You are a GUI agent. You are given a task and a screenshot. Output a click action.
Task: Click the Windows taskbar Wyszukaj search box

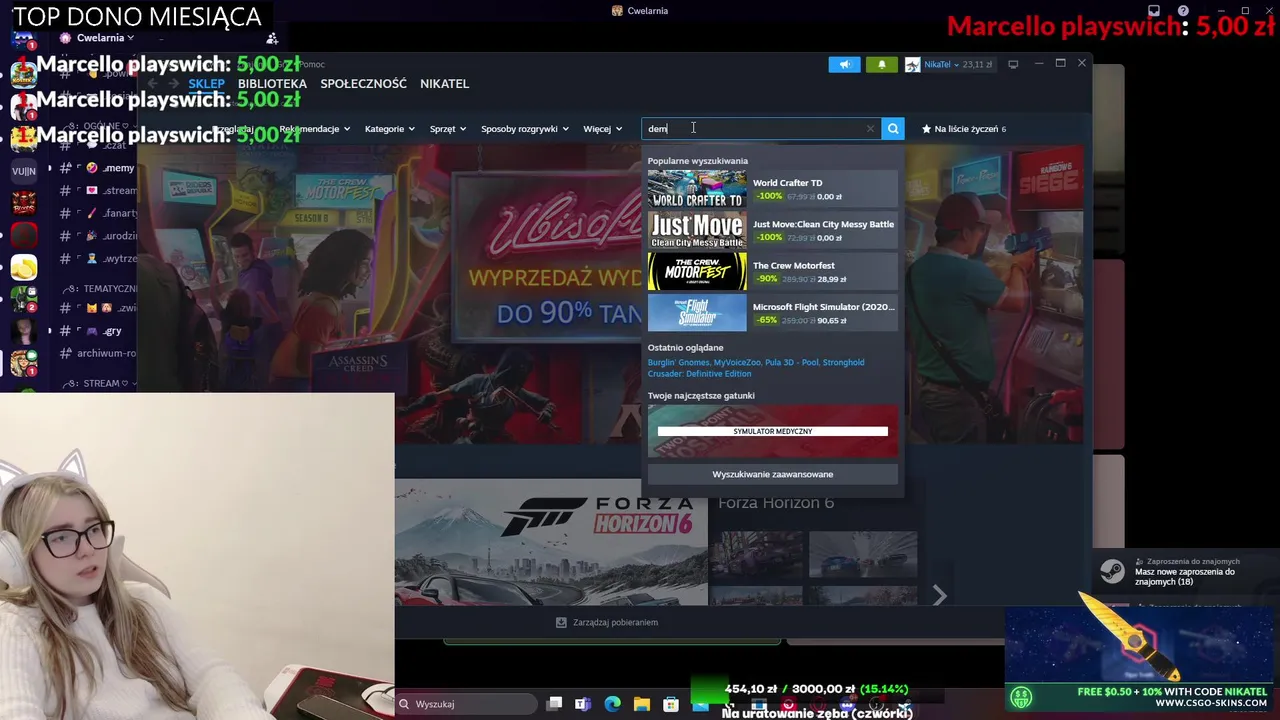[468, 704]
